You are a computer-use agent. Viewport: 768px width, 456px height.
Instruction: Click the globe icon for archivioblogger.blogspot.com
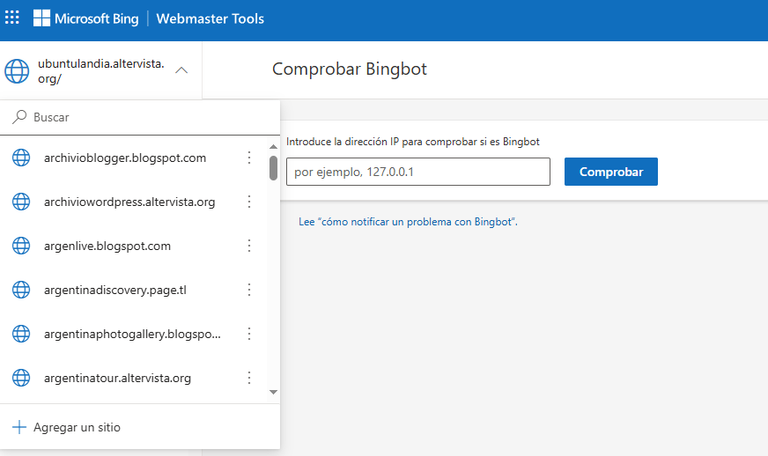[x=21, y=158]
